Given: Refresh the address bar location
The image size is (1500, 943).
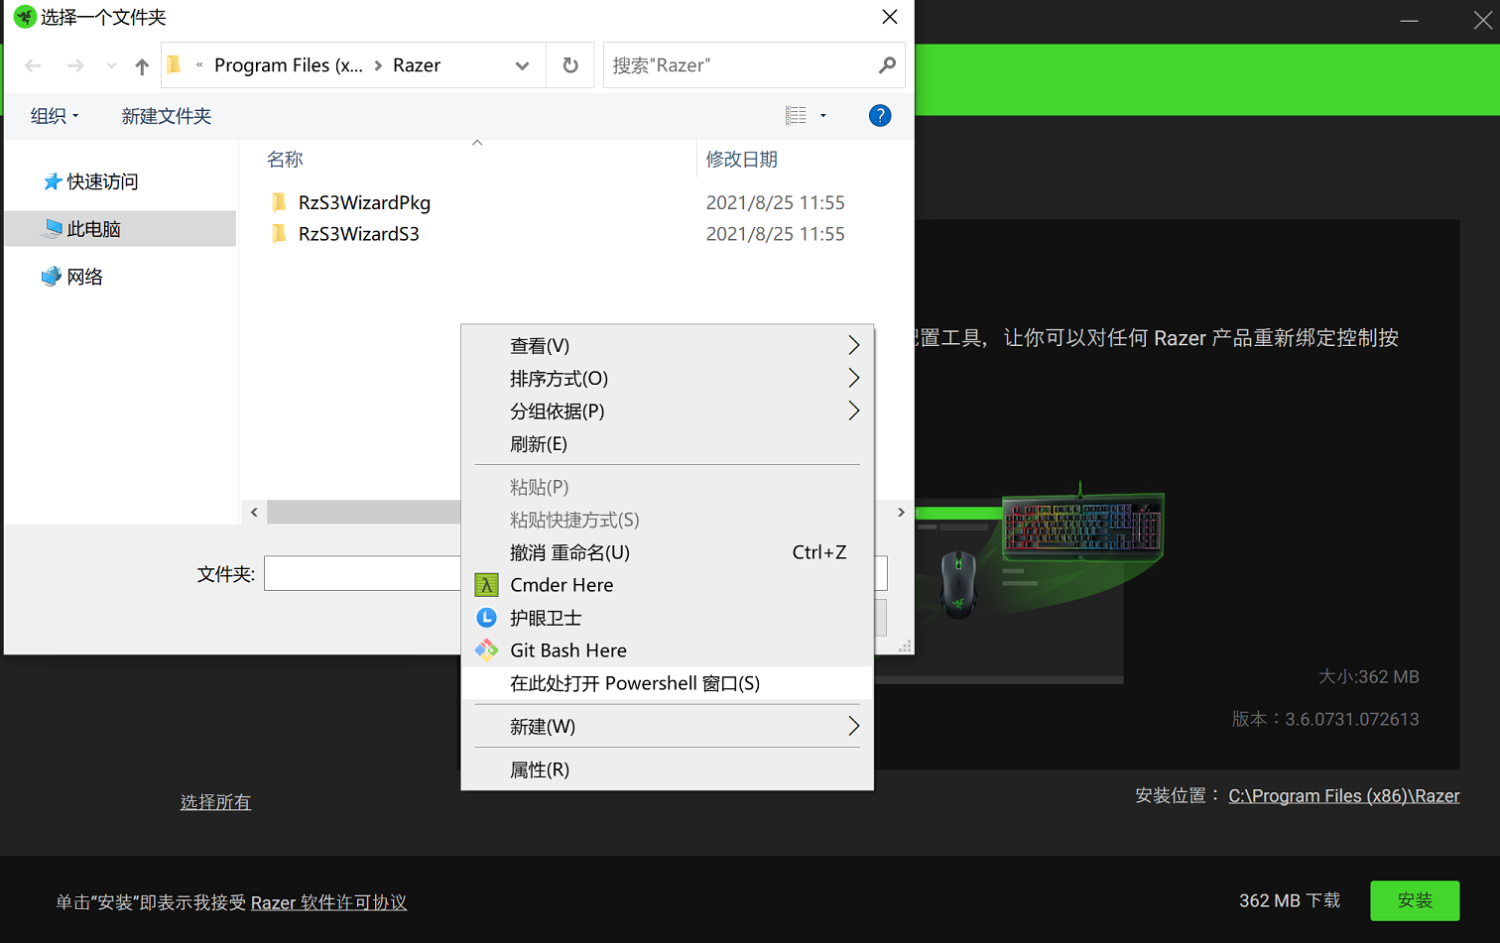Looking at the screenshot, I should [x=569, y=64].
